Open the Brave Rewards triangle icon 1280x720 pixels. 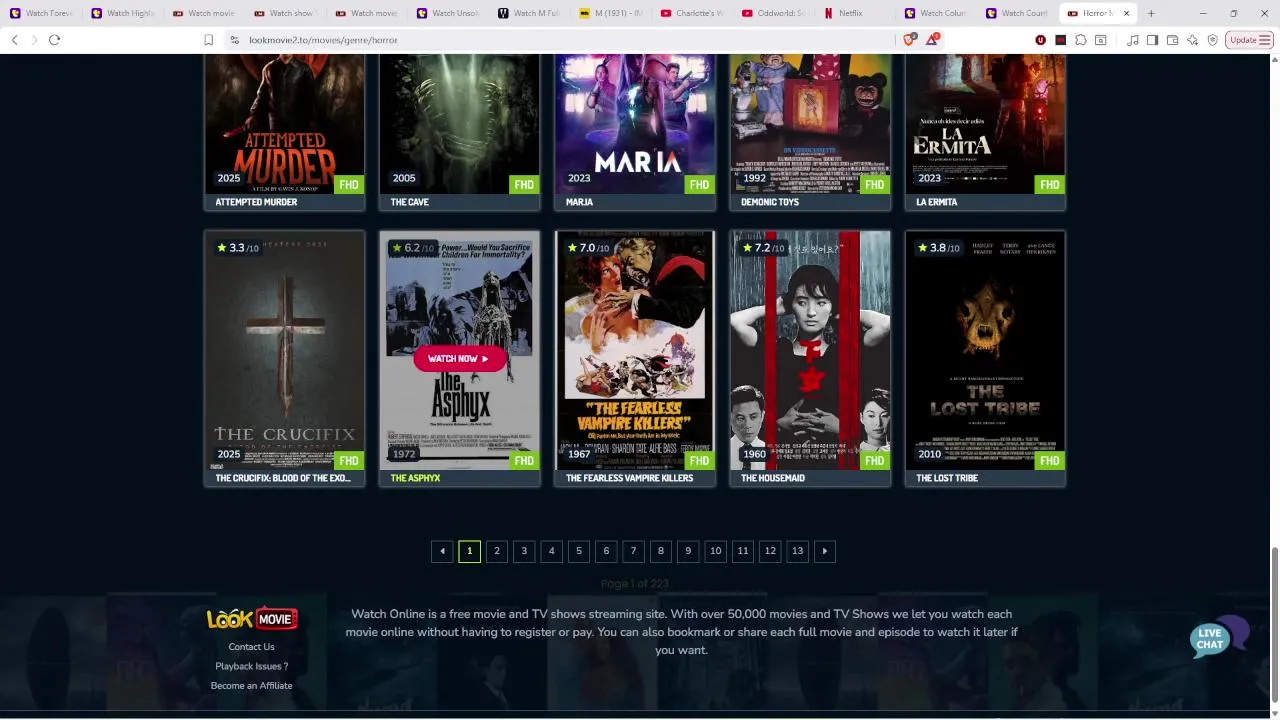(x=932, y=40)
